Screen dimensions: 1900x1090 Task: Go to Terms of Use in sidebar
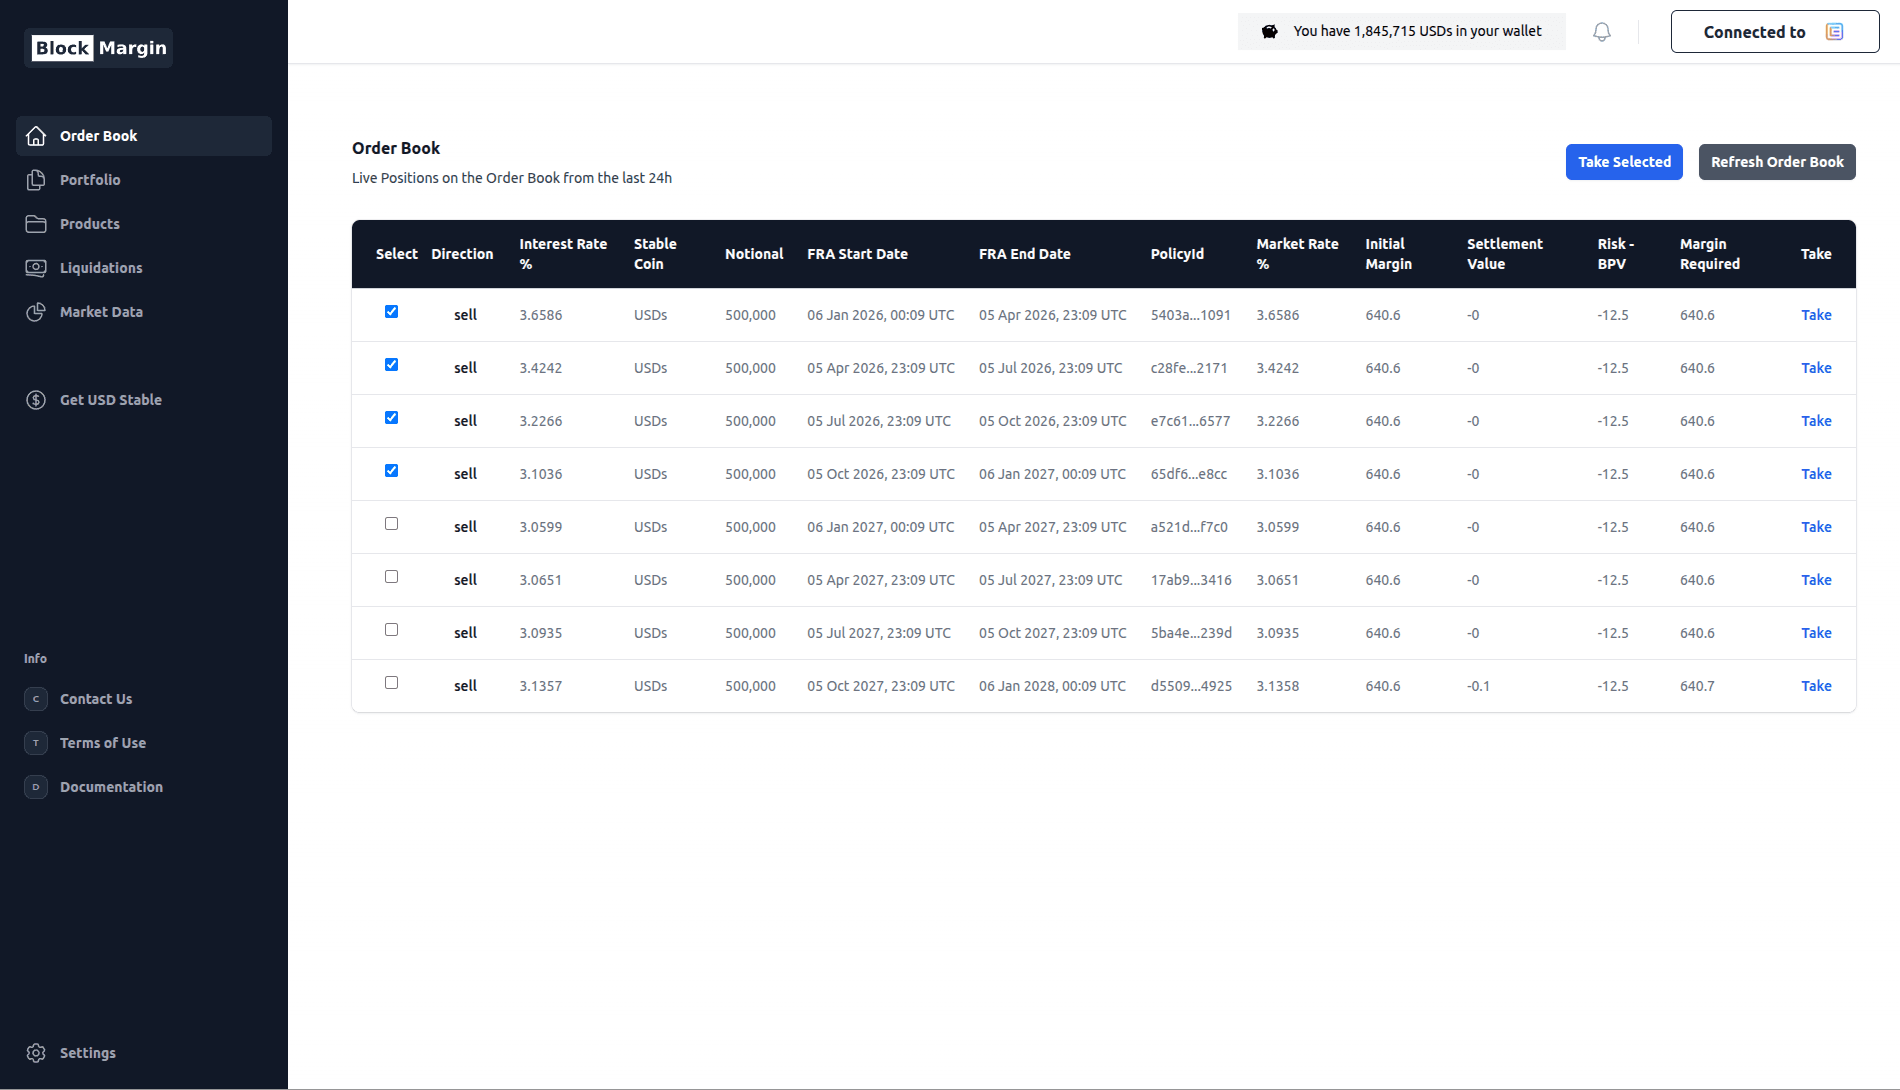click(x=103, y=743)
